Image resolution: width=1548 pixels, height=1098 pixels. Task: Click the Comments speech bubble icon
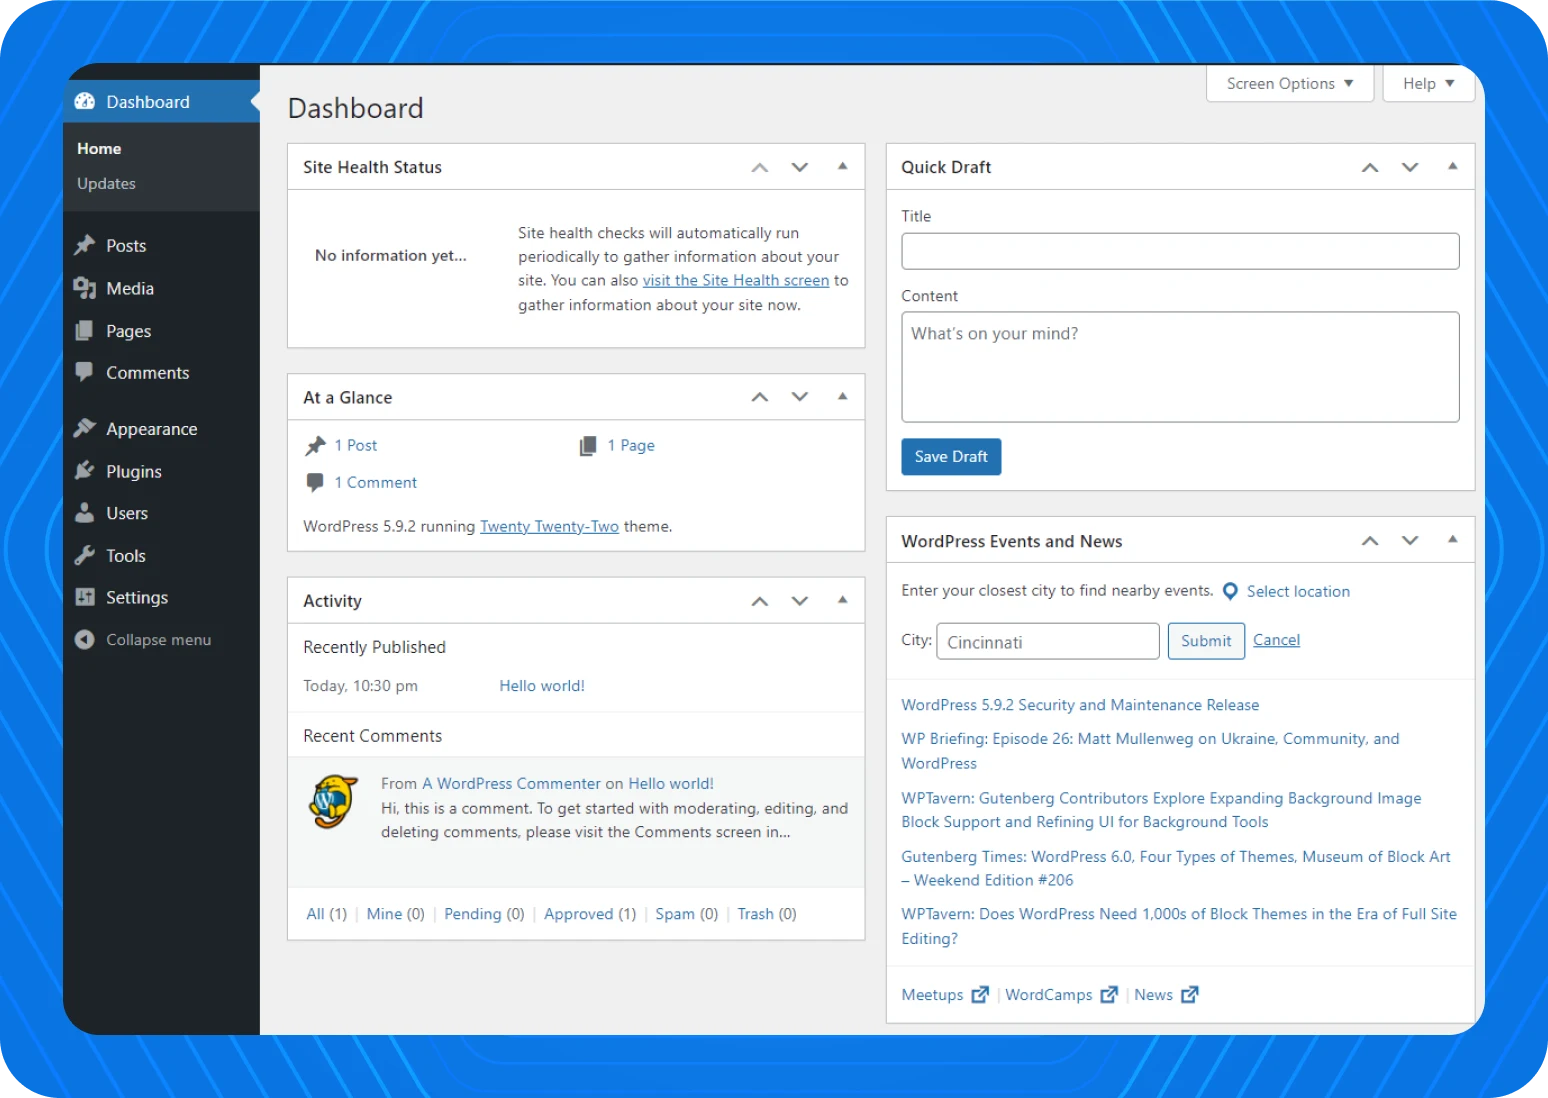click(84, 372)
